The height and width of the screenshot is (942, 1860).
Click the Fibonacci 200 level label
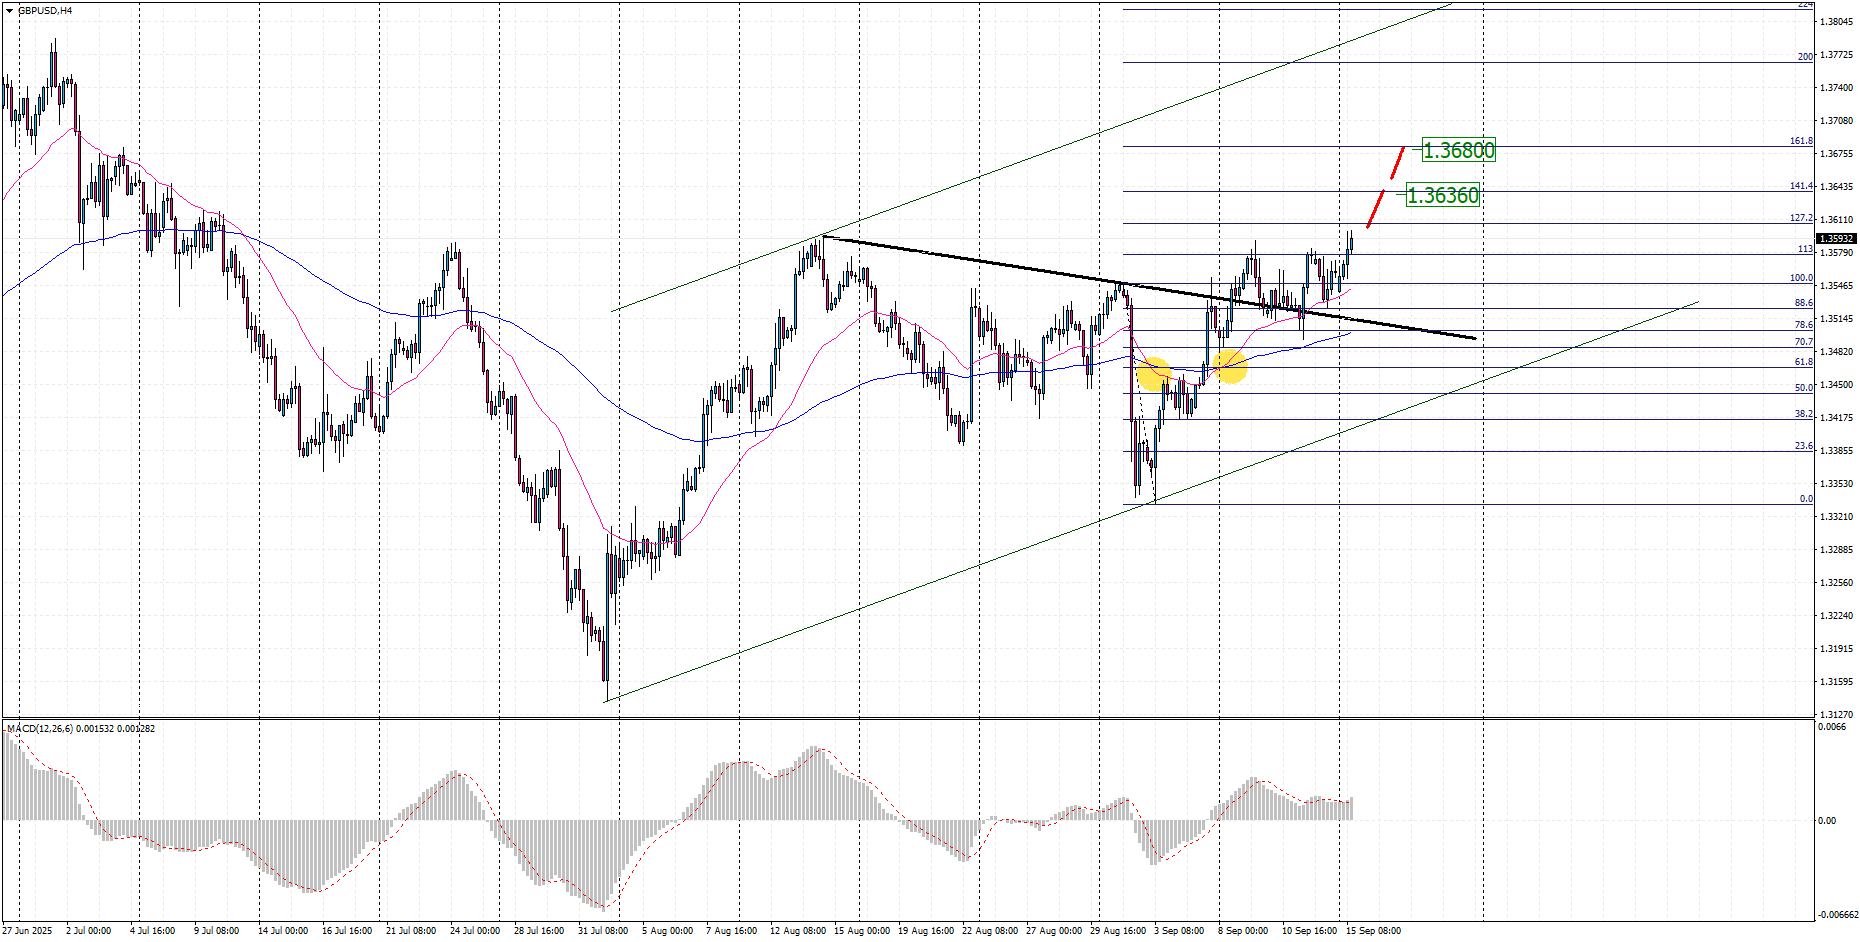pyautogui.click(x=1804, y=57)
